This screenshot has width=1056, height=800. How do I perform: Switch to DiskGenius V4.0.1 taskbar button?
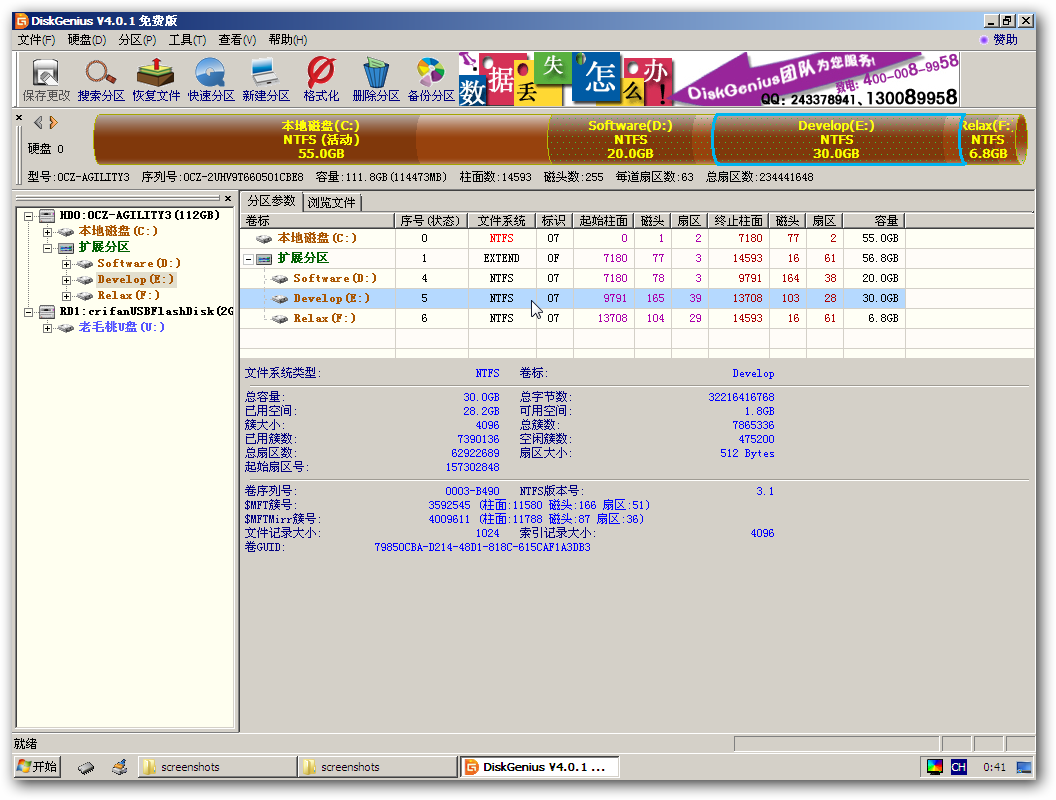540,767
